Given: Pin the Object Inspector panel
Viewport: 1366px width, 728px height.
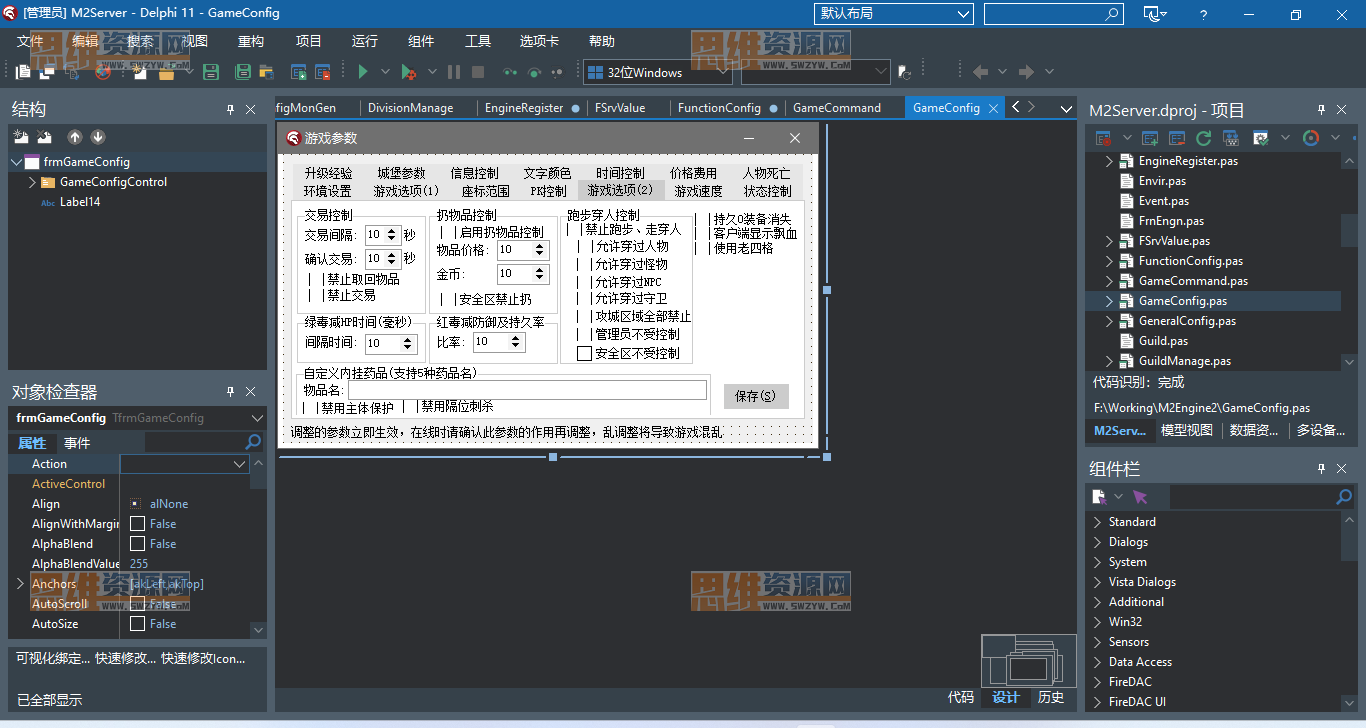Looking at the screenshot, I should (x=230, y=391).
